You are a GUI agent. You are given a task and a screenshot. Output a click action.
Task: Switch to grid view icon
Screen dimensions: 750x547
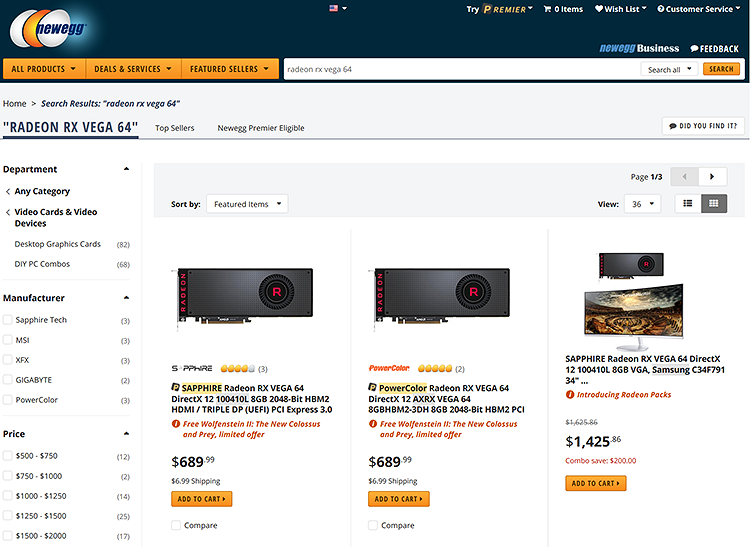click(714, 204)
